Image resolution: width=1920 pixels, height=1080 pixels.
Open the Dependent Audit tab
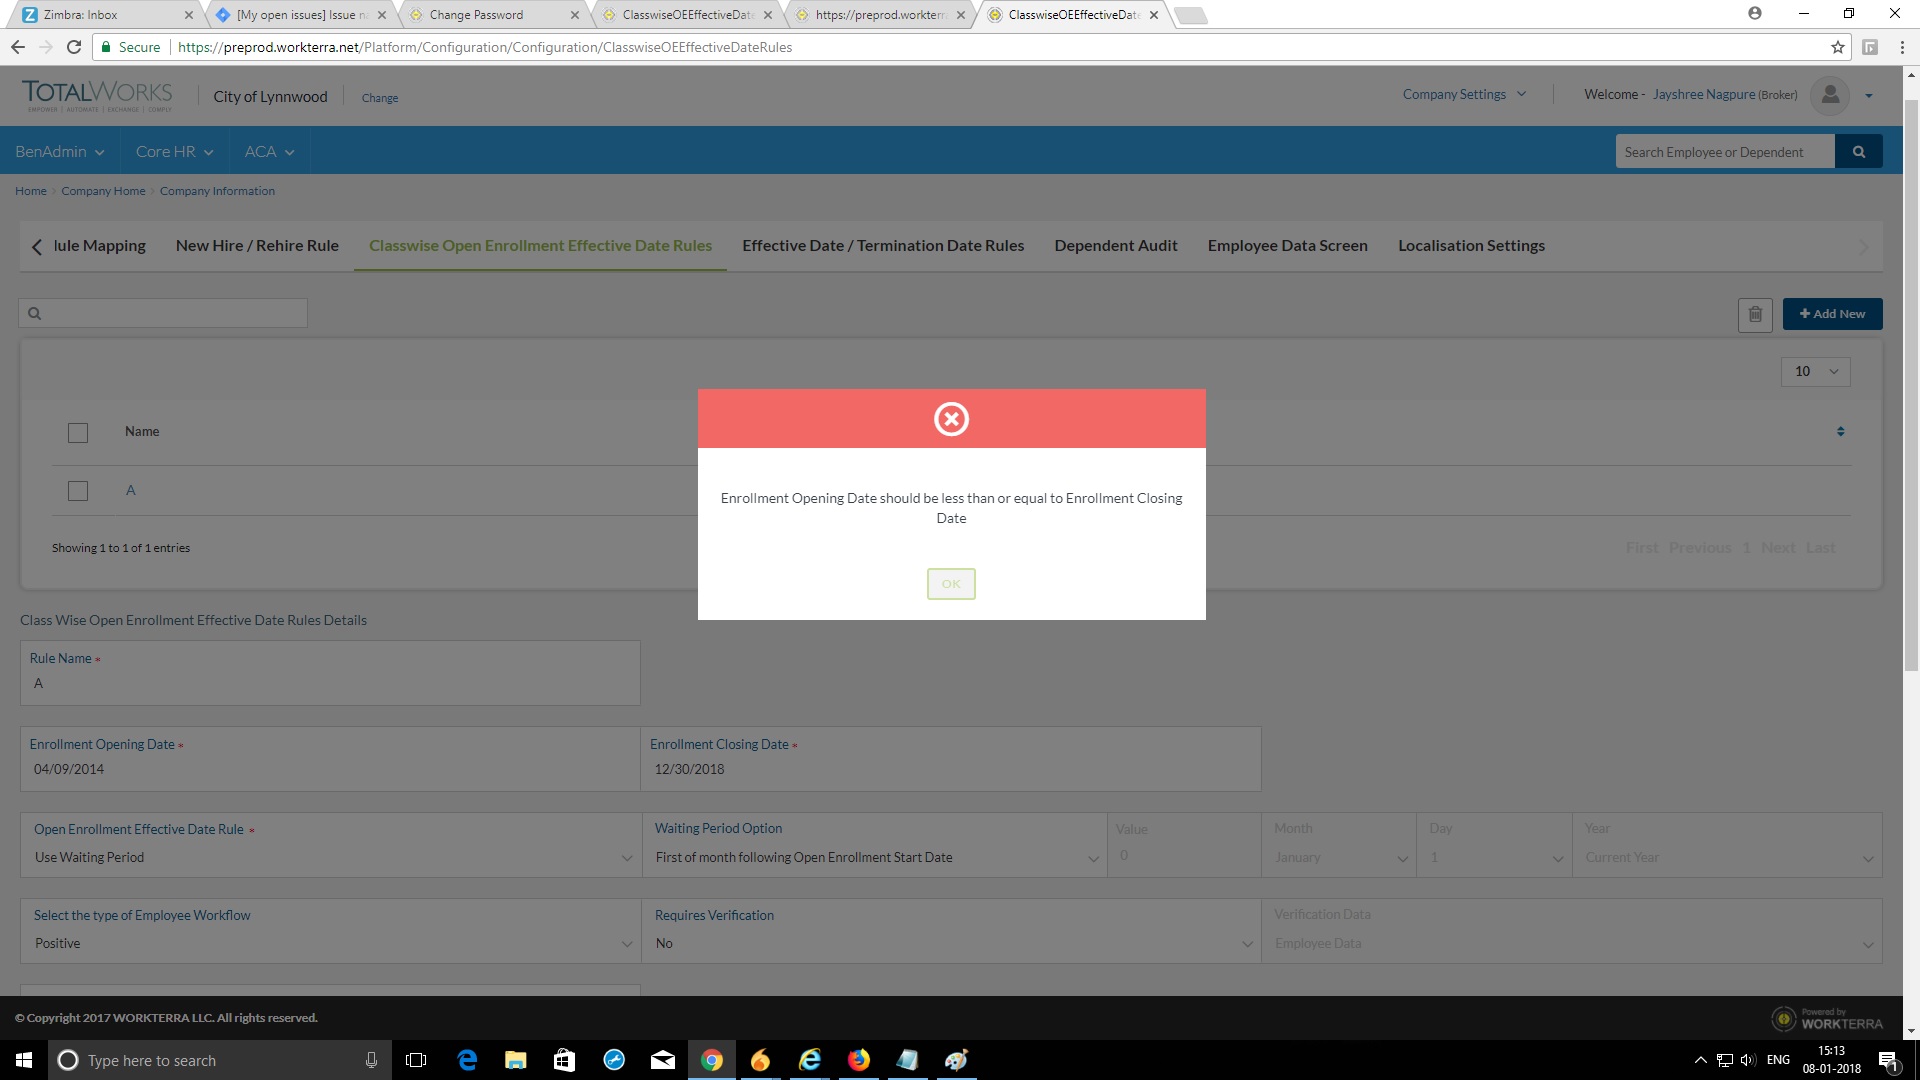pyautogui.click(x=1115, y=246)
